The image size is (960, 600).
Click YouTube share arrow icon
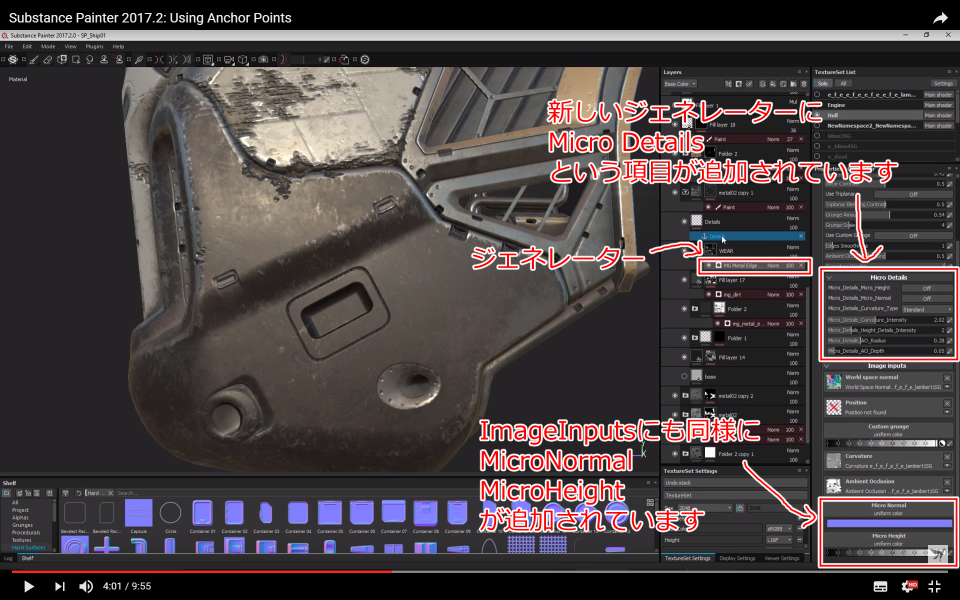click(x=940, y=18)
